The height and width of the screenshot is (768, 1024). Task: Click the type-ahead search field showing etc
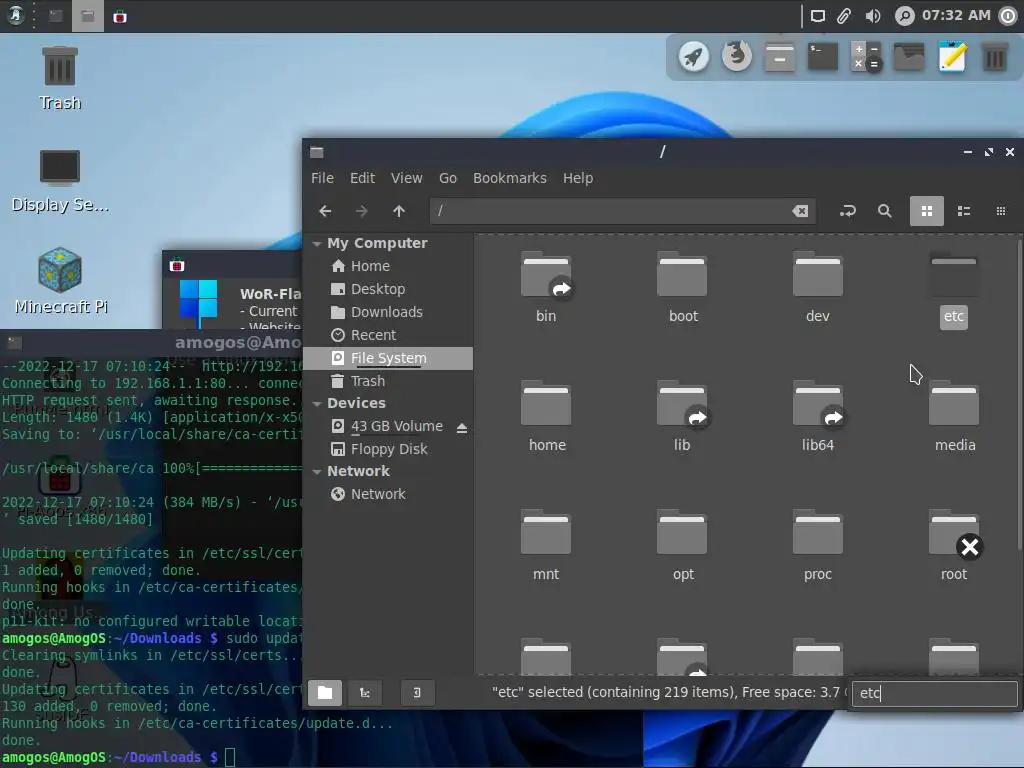click(x=935, y=694)
